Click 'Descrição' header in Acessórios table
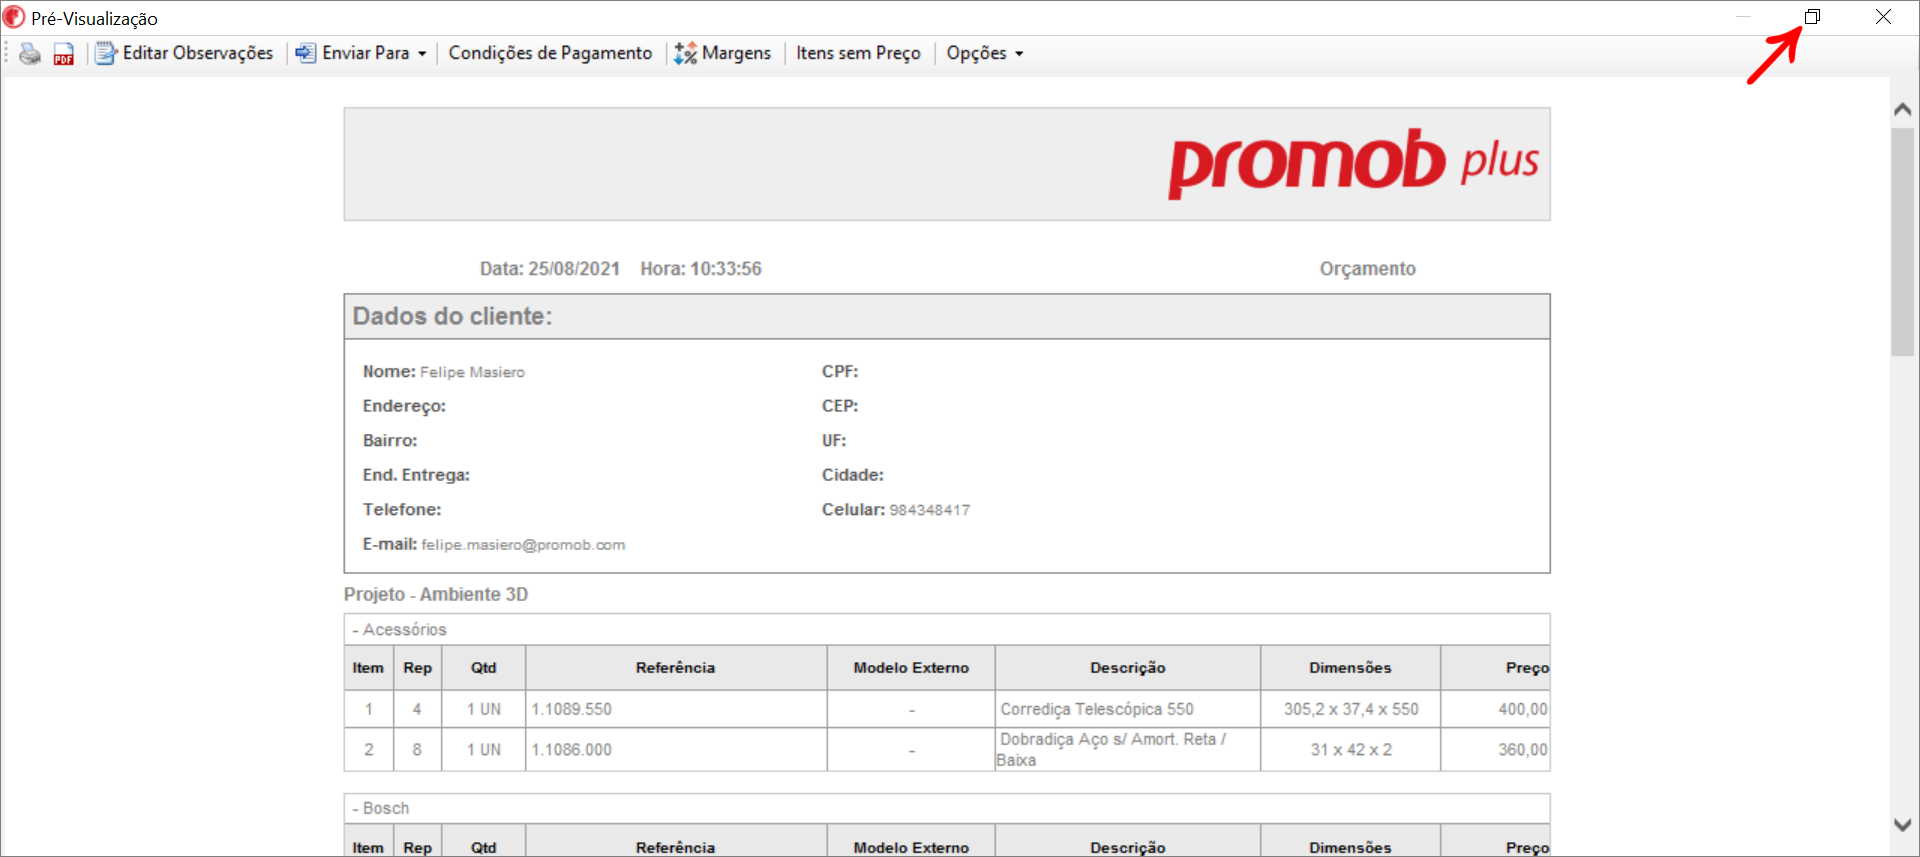 tap(1128, 668)
